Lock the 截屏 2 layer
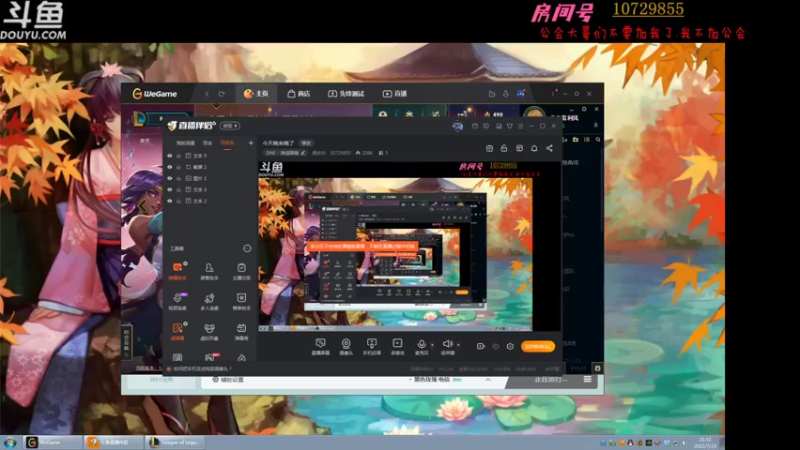The height and width of the screenshot is (450, 800). point(179,167)
